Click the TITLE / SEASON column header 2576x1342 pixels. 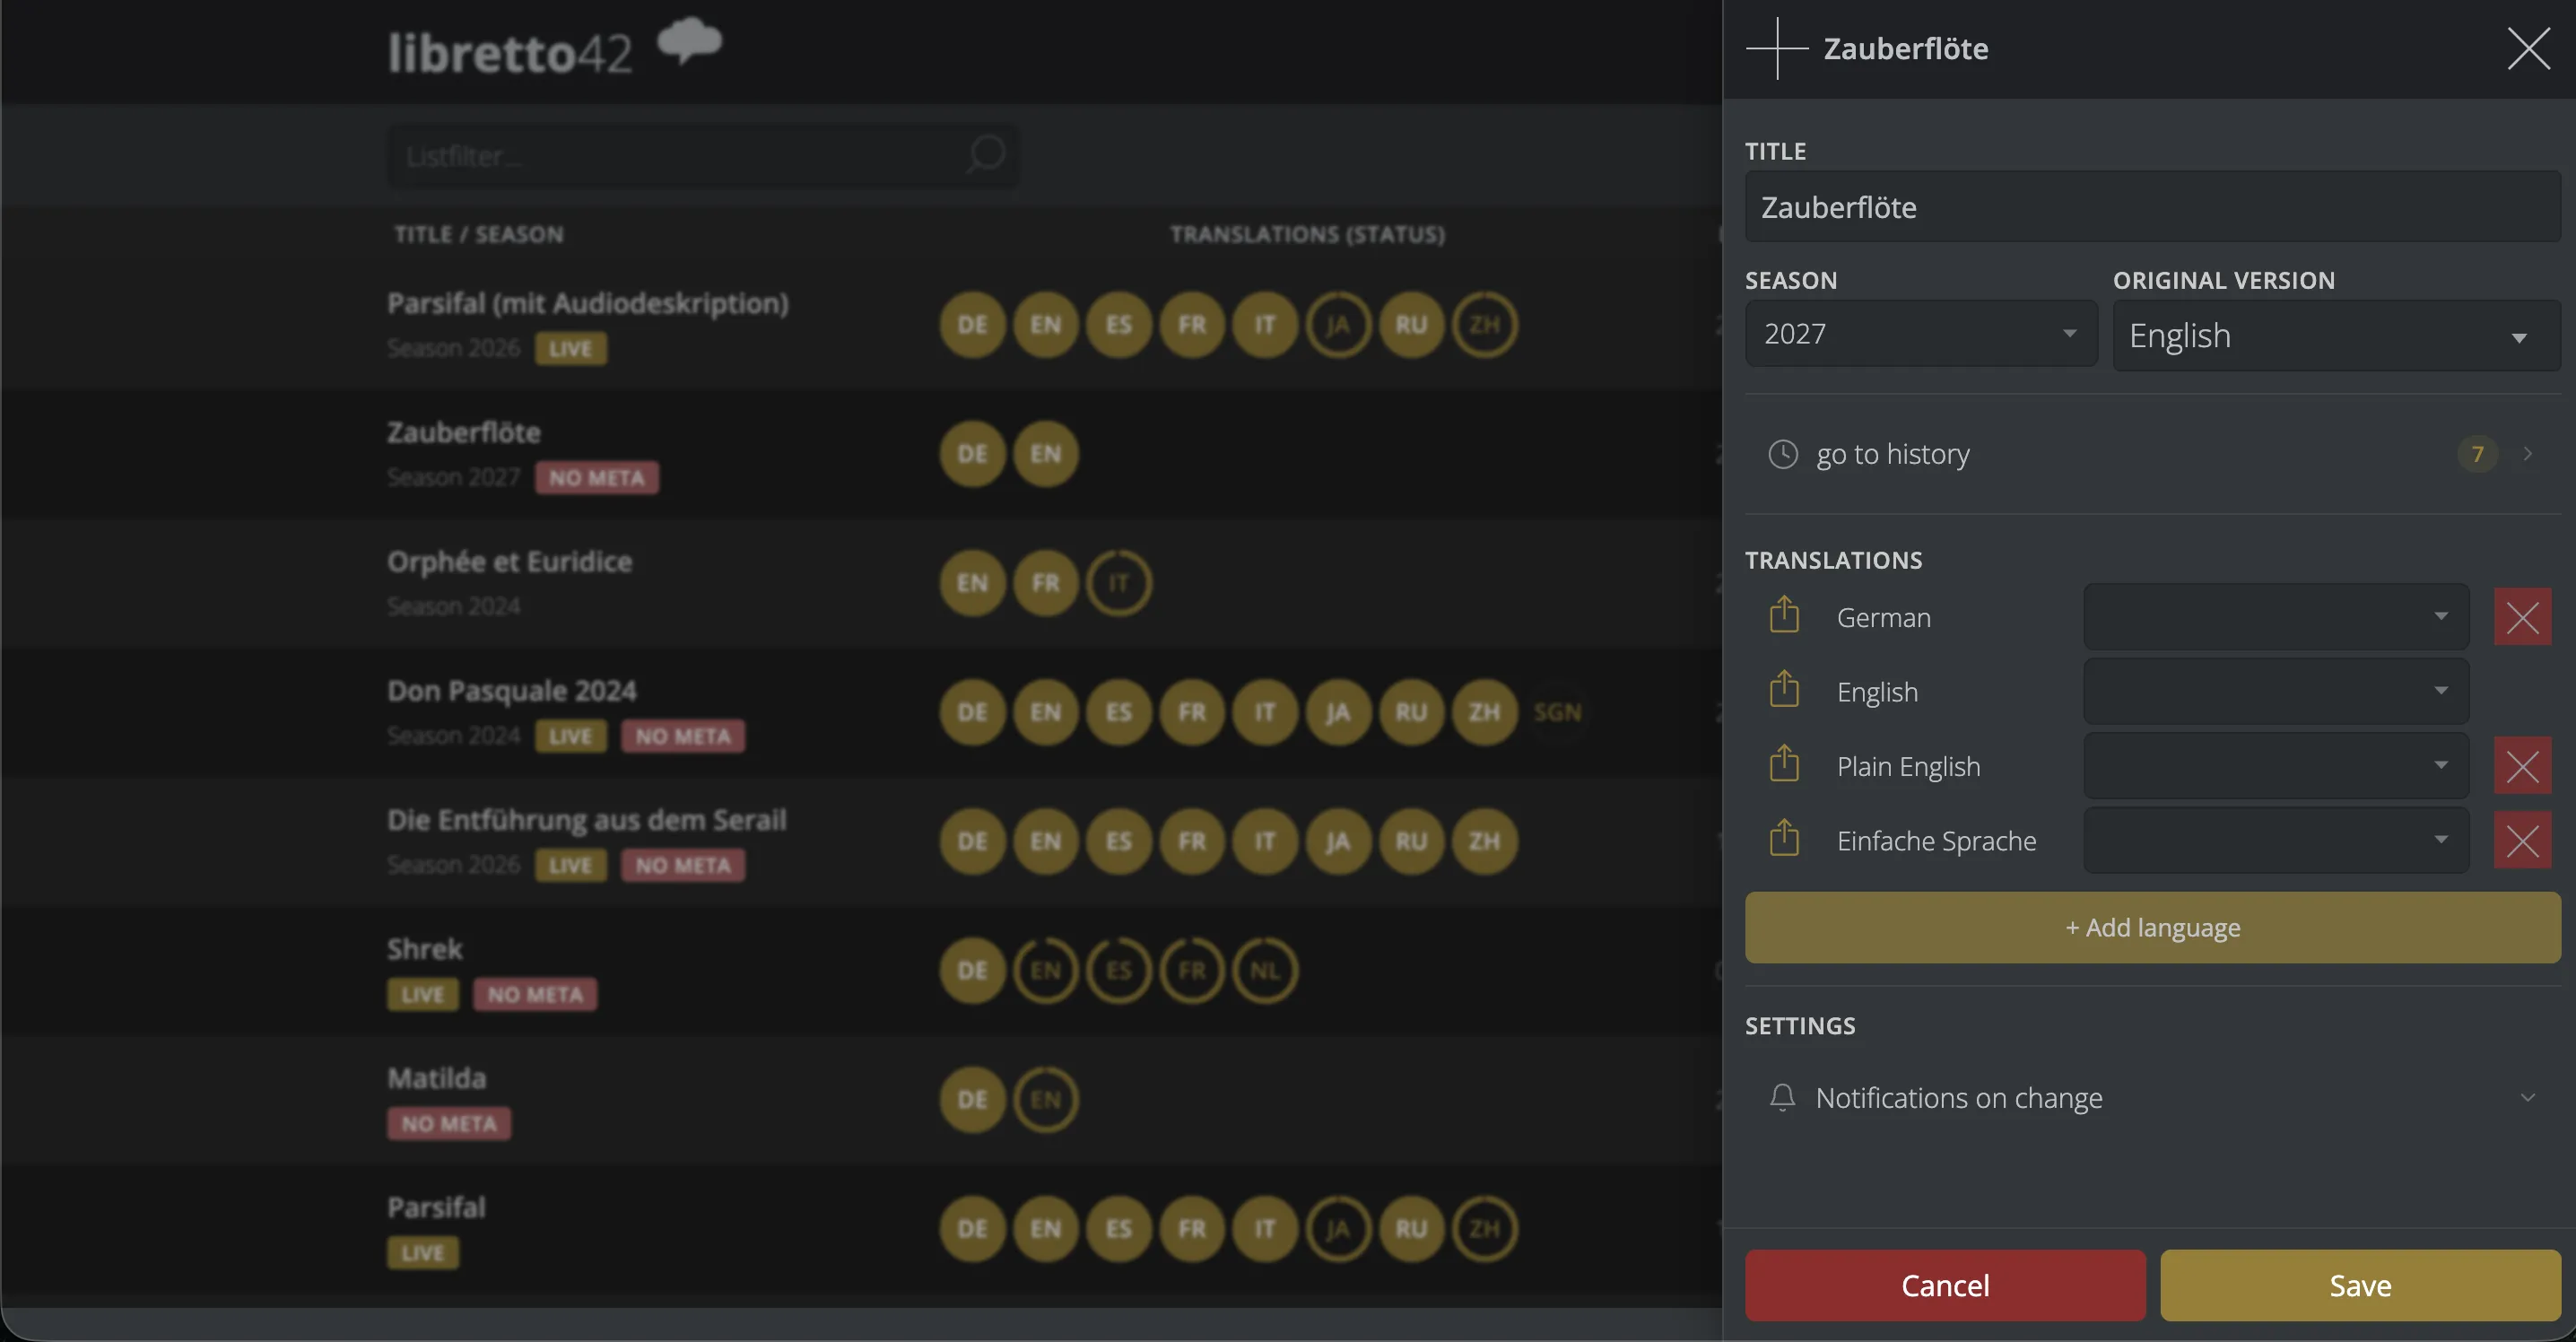pyautogui.click(x=478, y=234)
